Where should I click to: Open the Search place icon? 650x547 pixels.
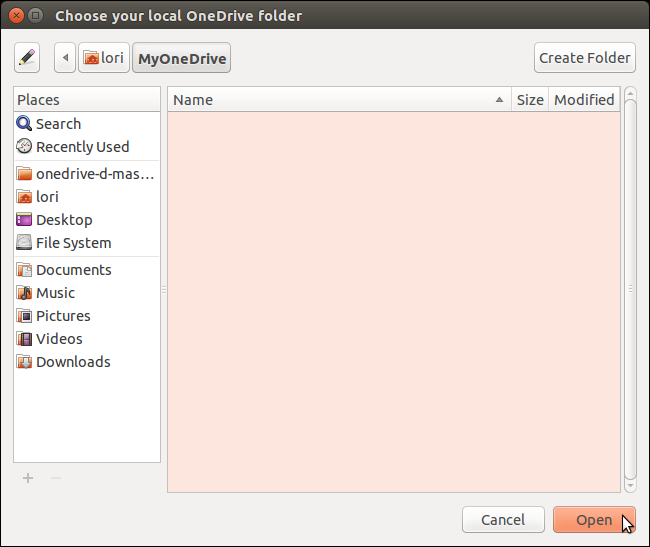(24, 123)
